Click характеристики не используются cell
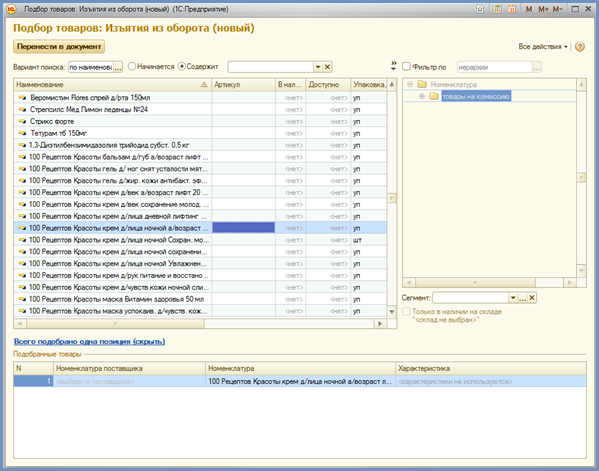 [491, 381]
